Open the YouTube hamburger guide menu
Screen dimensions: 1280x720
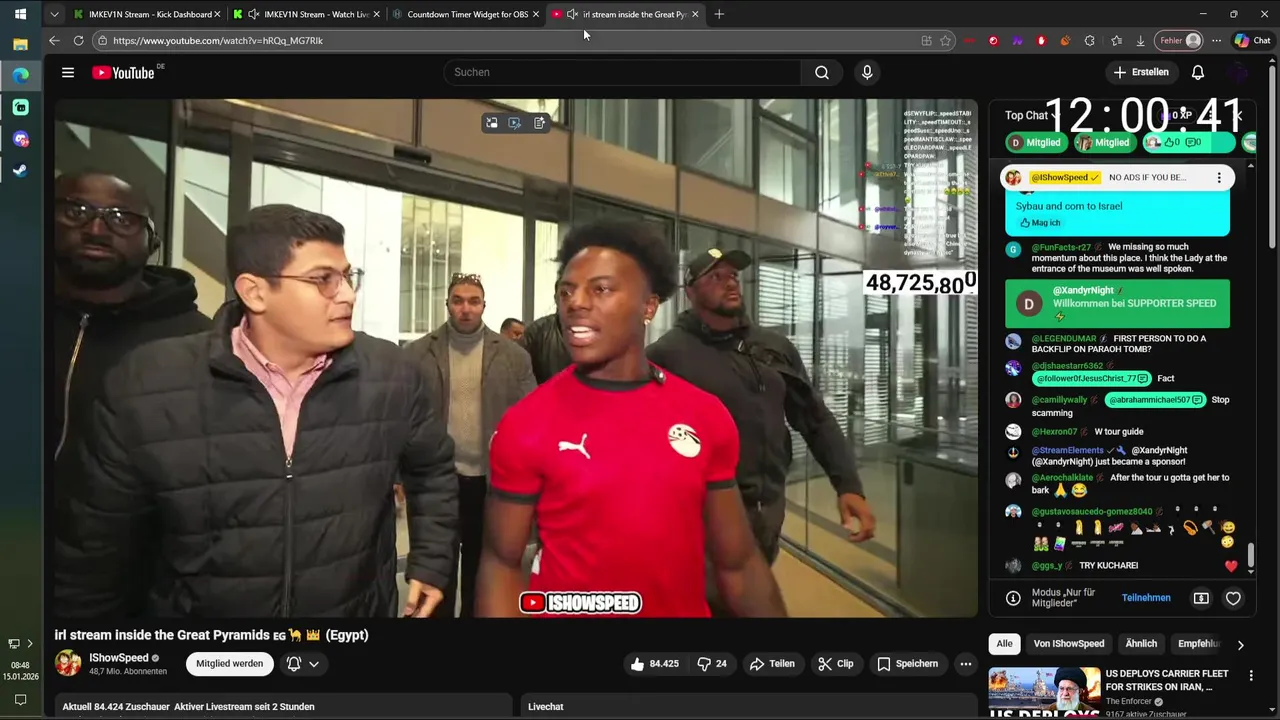67,72
